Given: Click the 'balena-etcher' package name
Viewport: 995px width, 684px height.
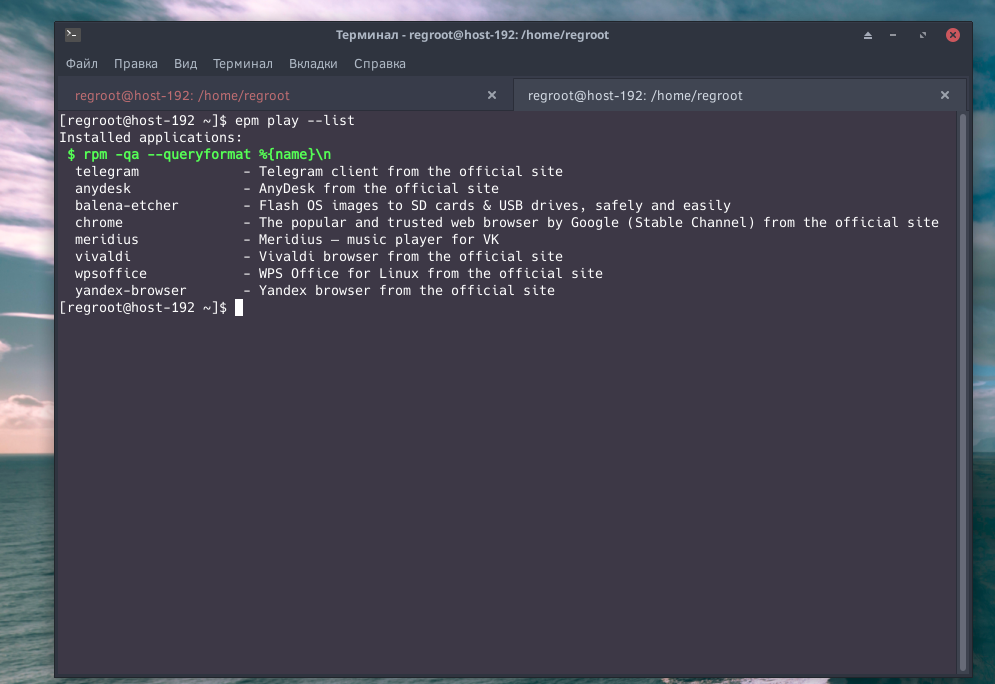Looking at the screenshot, I should [x=127, y=206].
